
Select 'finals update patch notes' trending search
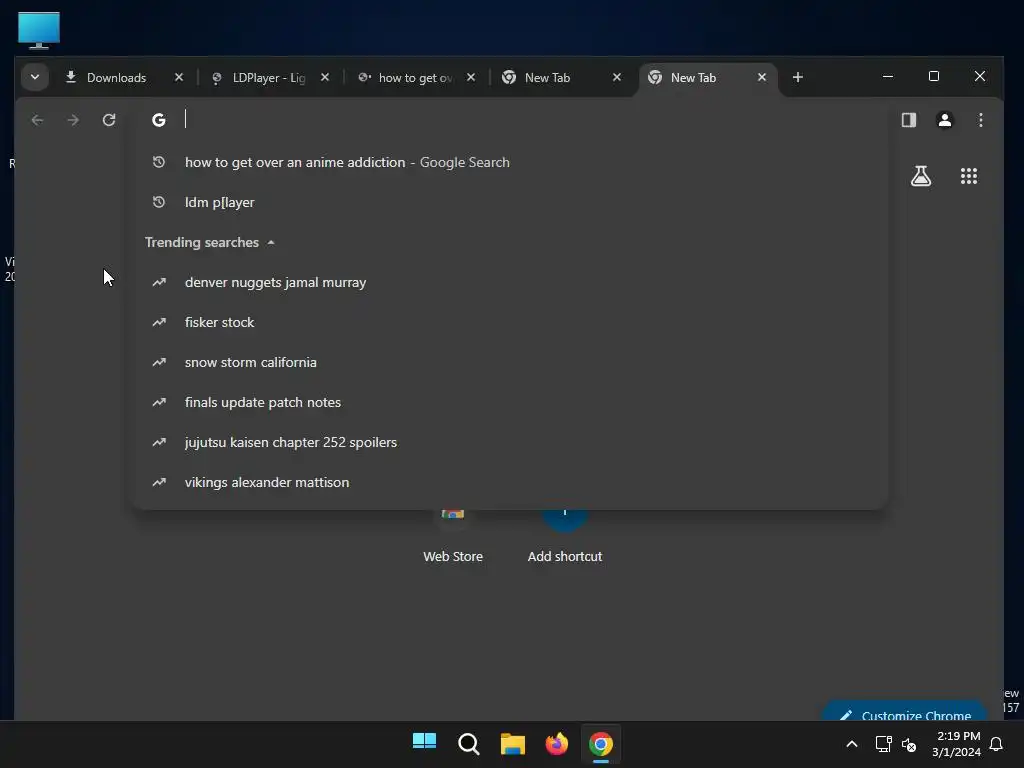click(510, 402)
